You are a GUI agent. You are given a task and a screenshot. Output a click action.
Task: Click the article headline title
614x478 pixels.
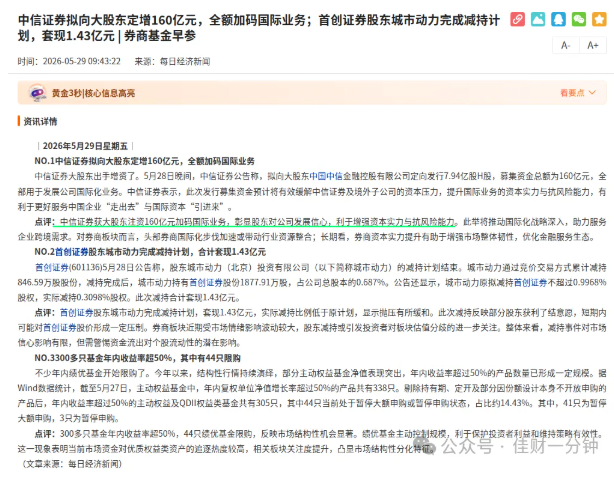(258, 28)
